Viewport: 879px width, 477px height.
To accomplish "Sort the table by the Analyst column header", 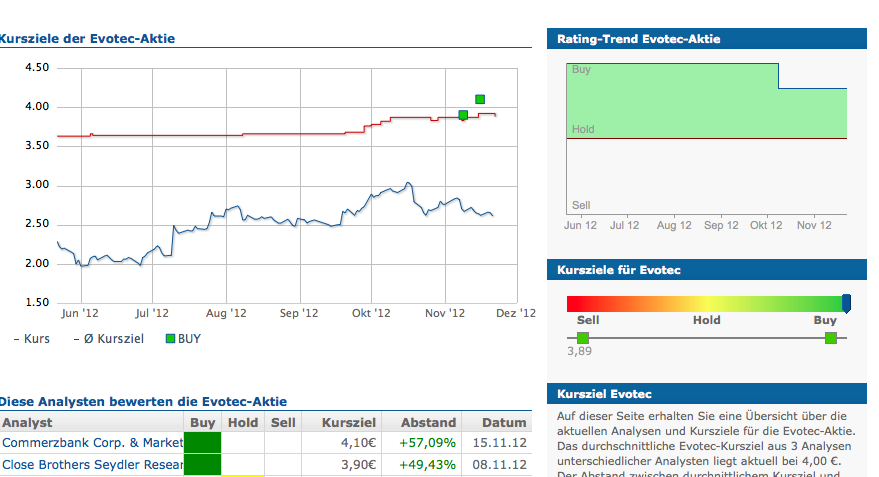I will coord(92,422).
